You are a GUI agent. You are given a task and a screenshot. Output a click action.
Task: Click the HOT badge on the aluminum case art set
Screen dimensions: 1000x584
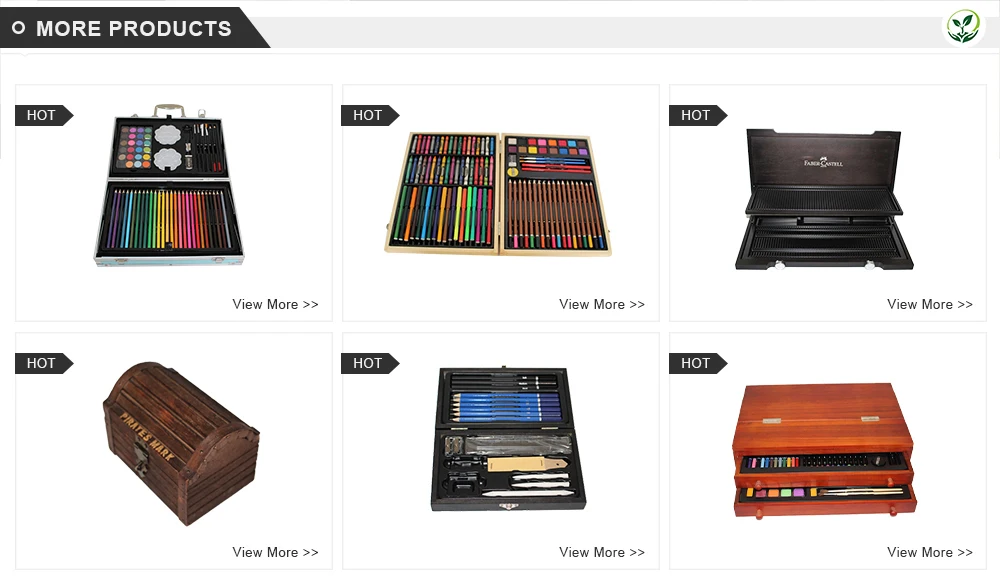pyautogui.click(x=44, y=115)
